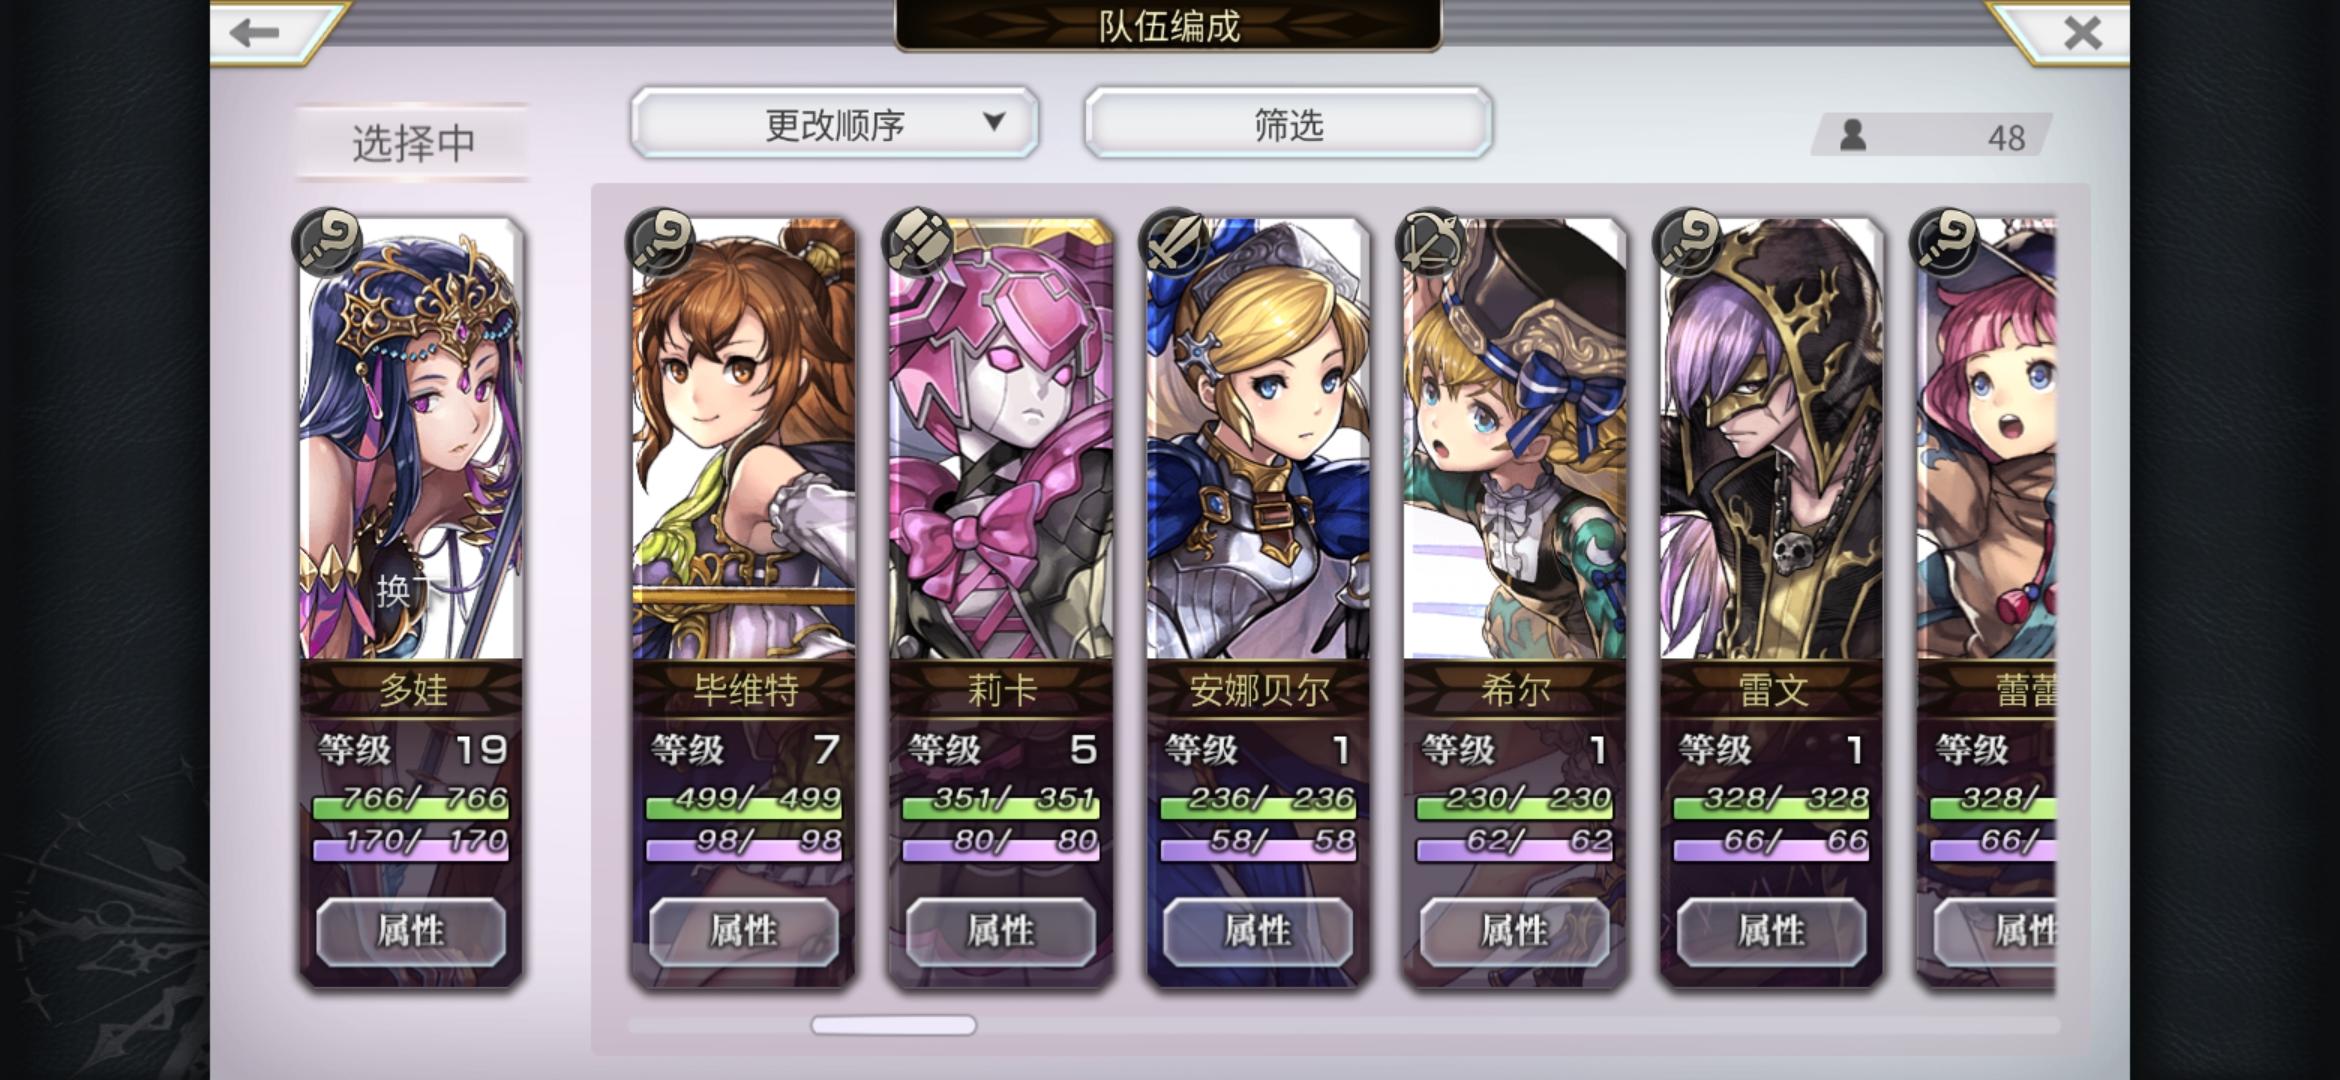Open the 筛选 filter button
The height and width of the screenshot is (1080, 2340).
pos(1289,122)
